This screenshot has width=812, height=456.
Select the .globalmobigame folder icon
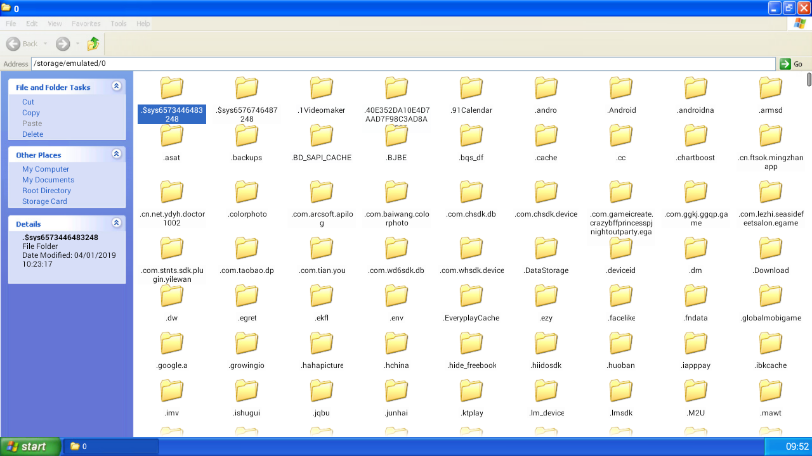(771, 297)
